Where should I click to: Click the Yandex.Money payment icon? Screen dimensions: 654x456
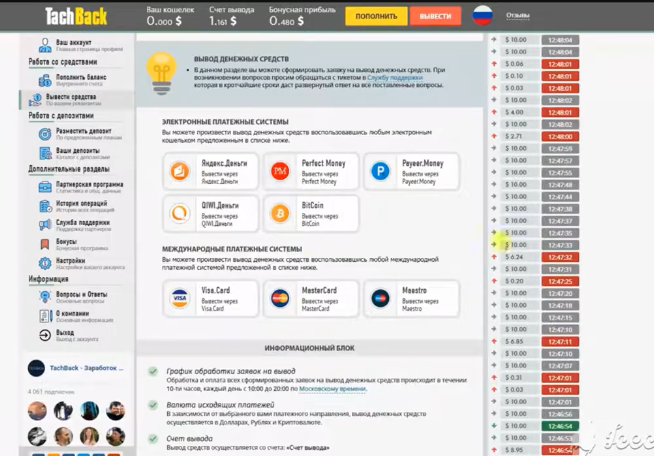(x=180, y=172)
